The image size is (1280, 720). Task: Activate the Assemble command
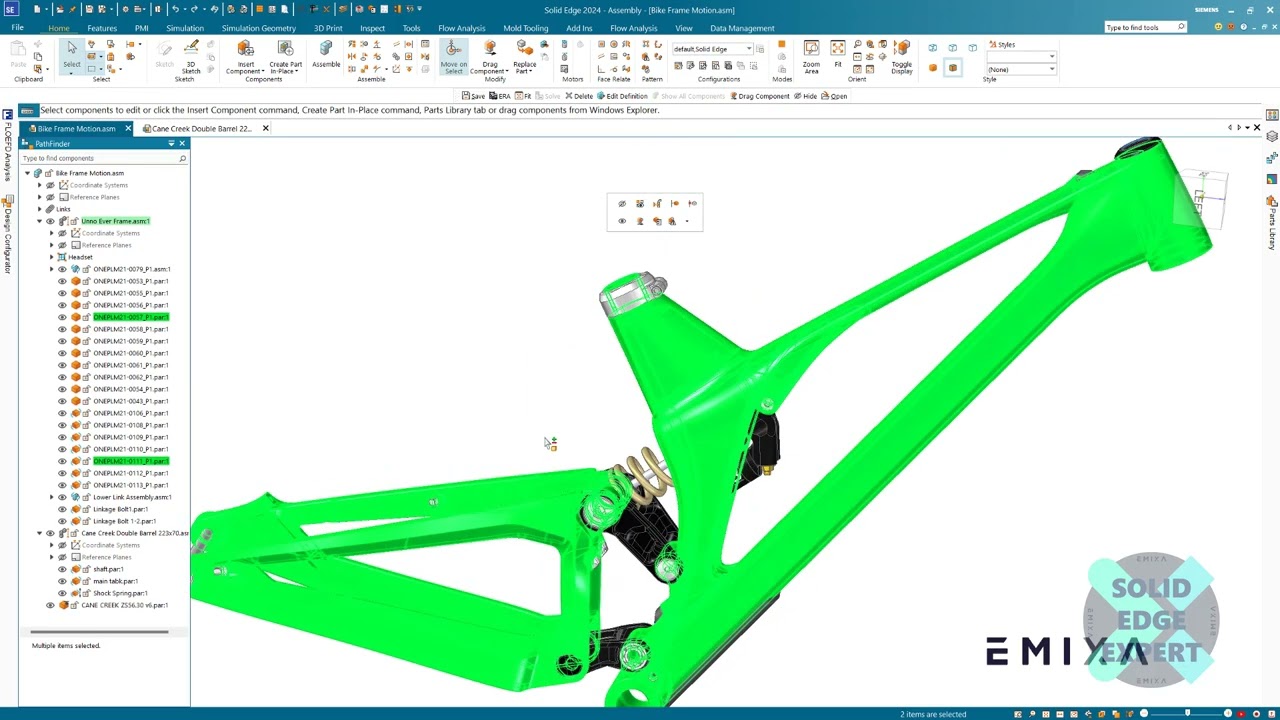point(326,55)
